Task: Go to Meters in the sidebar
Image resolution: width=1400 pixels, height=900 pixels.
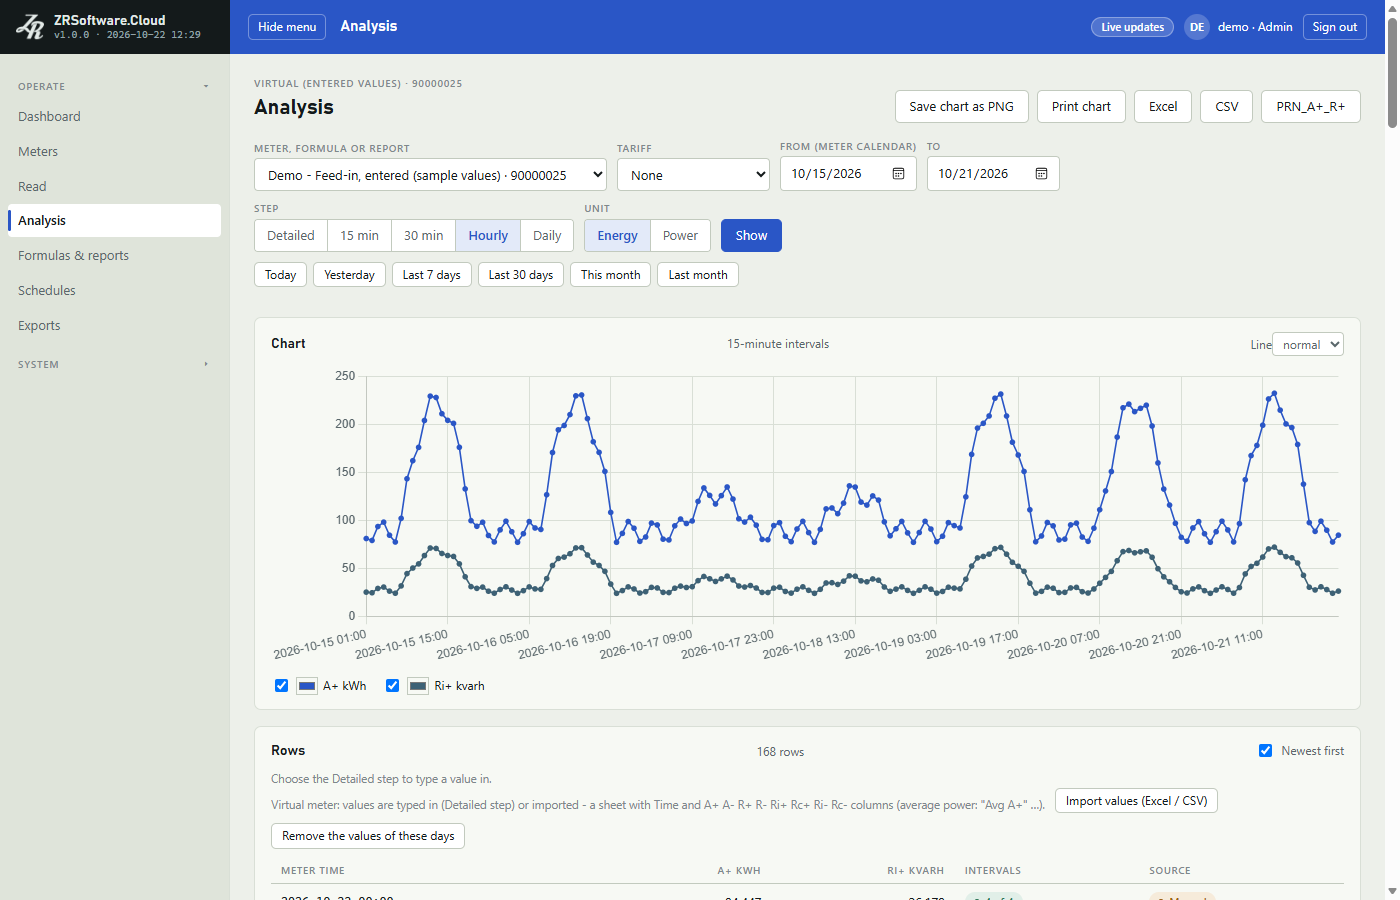Action: pos(115,151)
